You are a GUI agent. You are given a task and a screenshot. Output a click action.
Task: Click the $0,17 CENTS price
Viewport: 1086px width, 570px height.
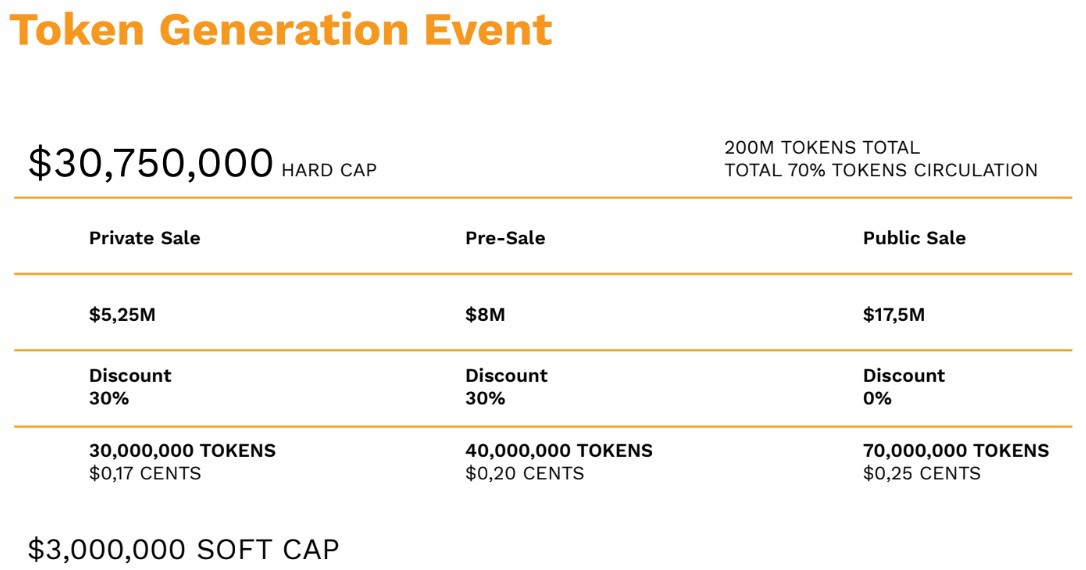pyautogui.click(x=145, y=474)
